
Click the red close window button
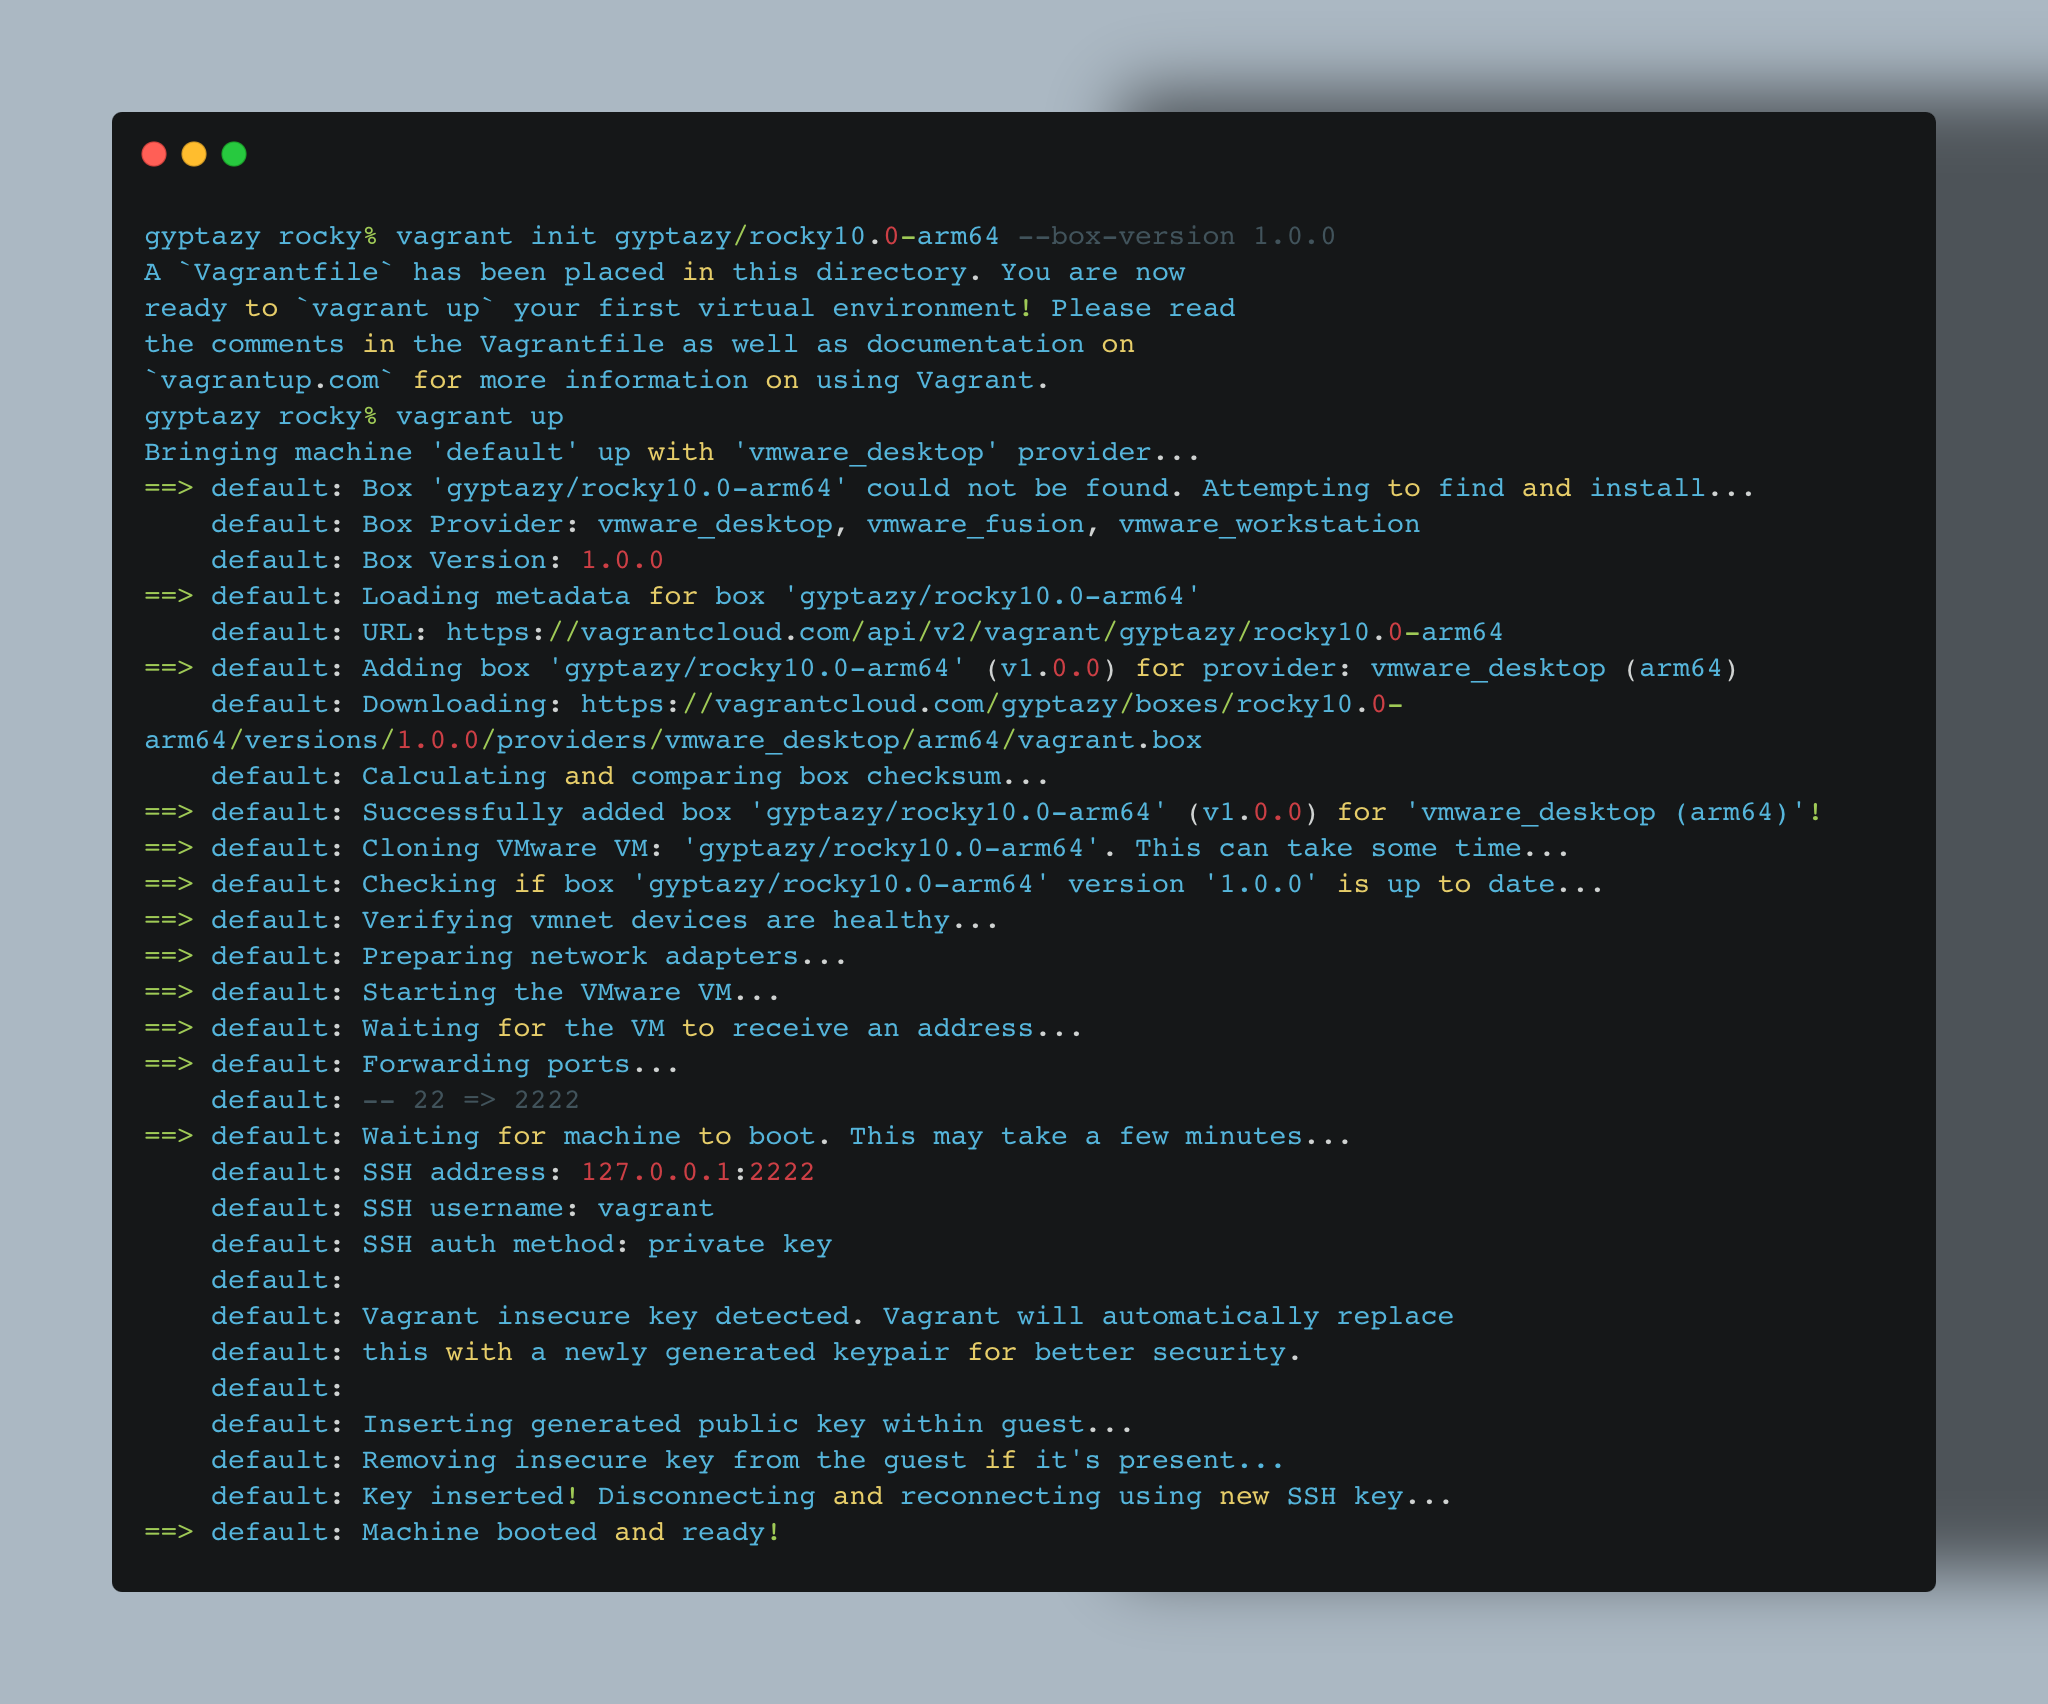(154, 154)
